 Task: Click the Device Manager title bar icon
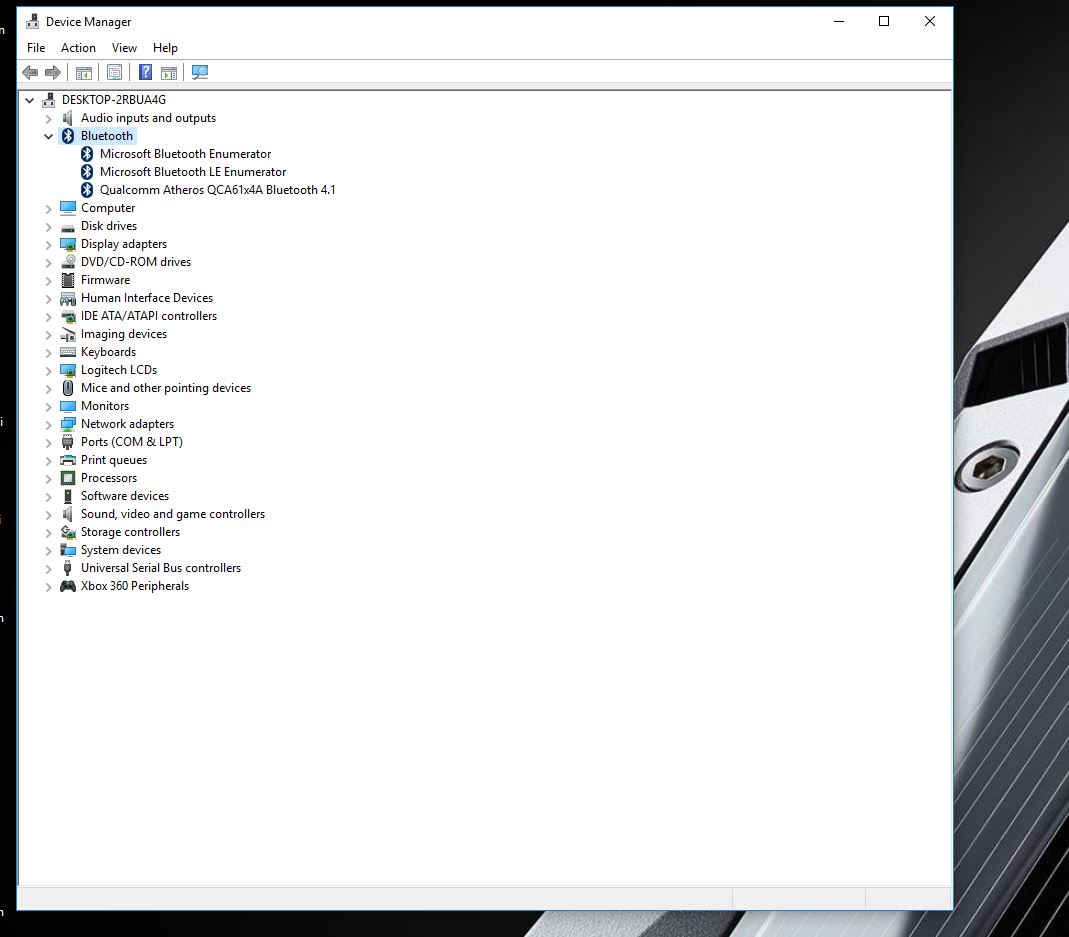point(32,22)
